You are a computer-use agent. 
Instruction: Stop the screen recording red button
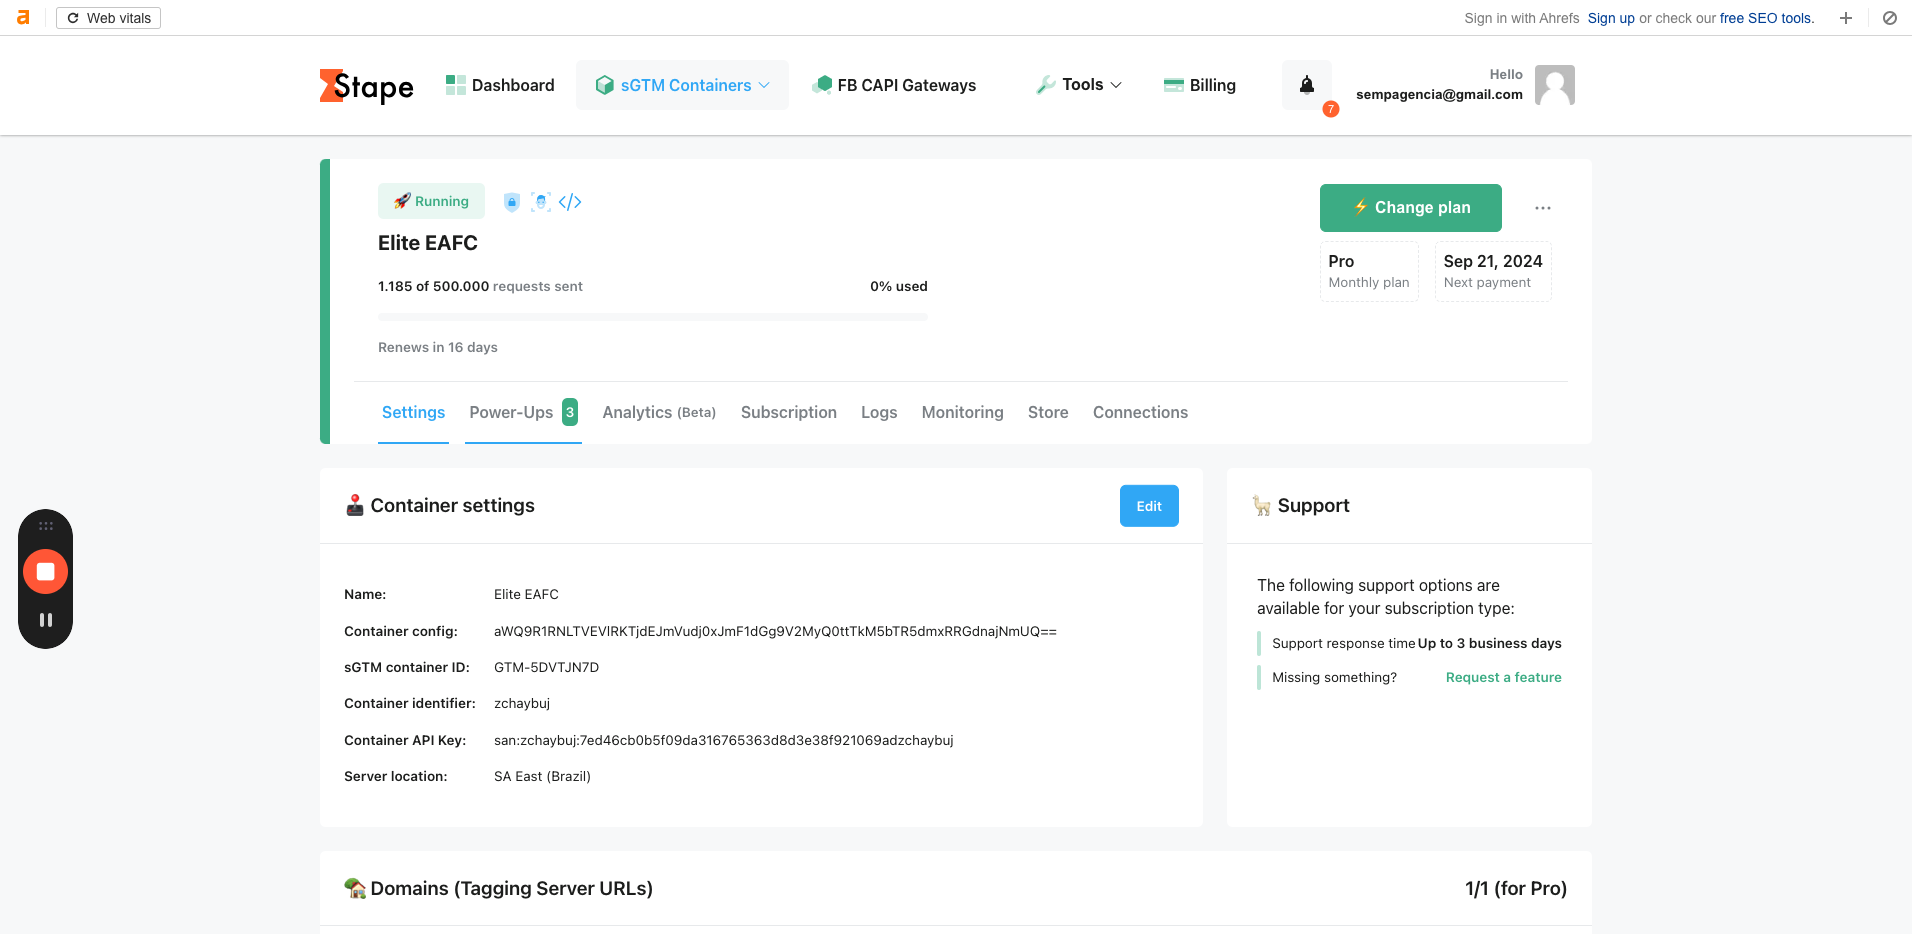coord(45,572)
